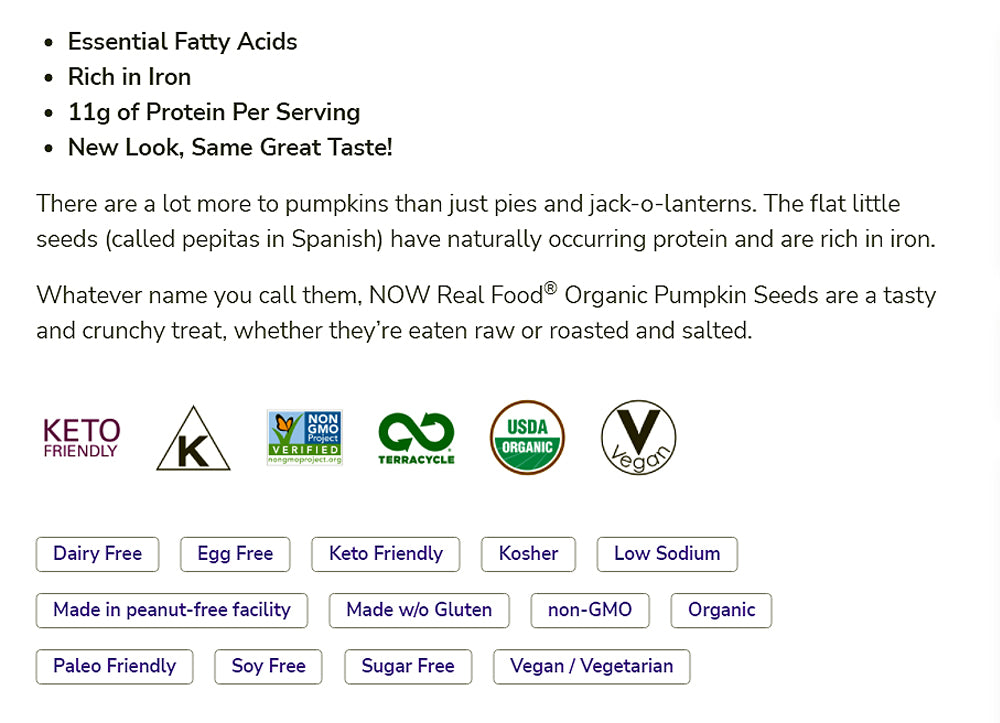Click the TerraCycle recycling logo
The height and width of the screenshot is (723, 1000).
coord(416,438)
